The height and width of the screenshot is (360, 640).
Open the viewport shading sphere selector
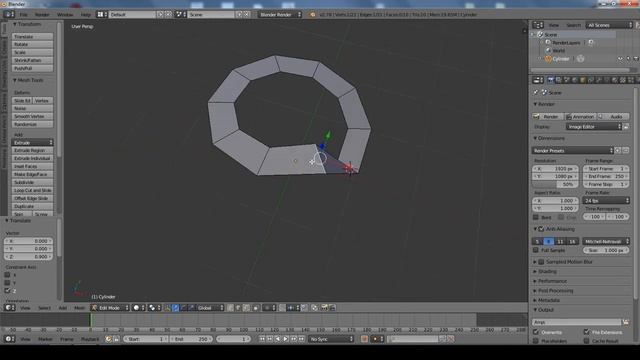tap(139, 308)
